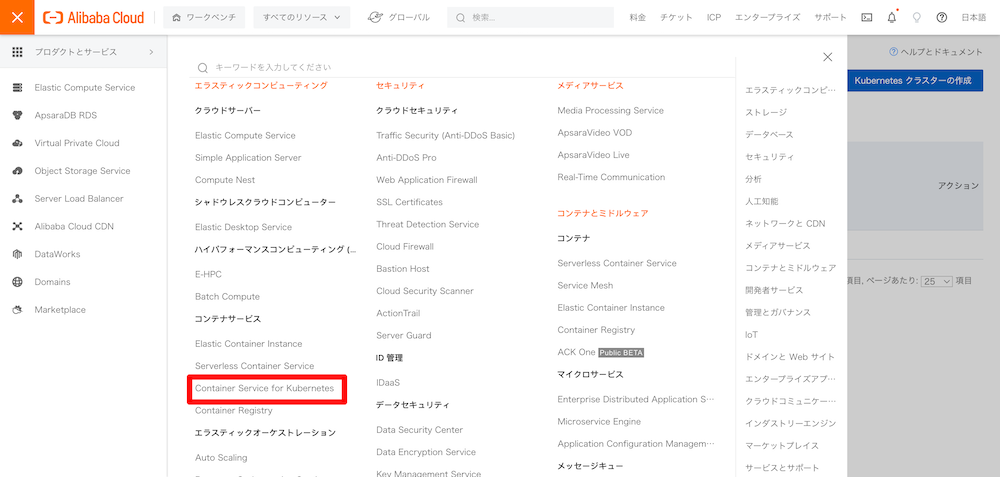The height and width of the screenshot is (477, 1000).
Task: Open 日本語 language selector
Action: 973,18
